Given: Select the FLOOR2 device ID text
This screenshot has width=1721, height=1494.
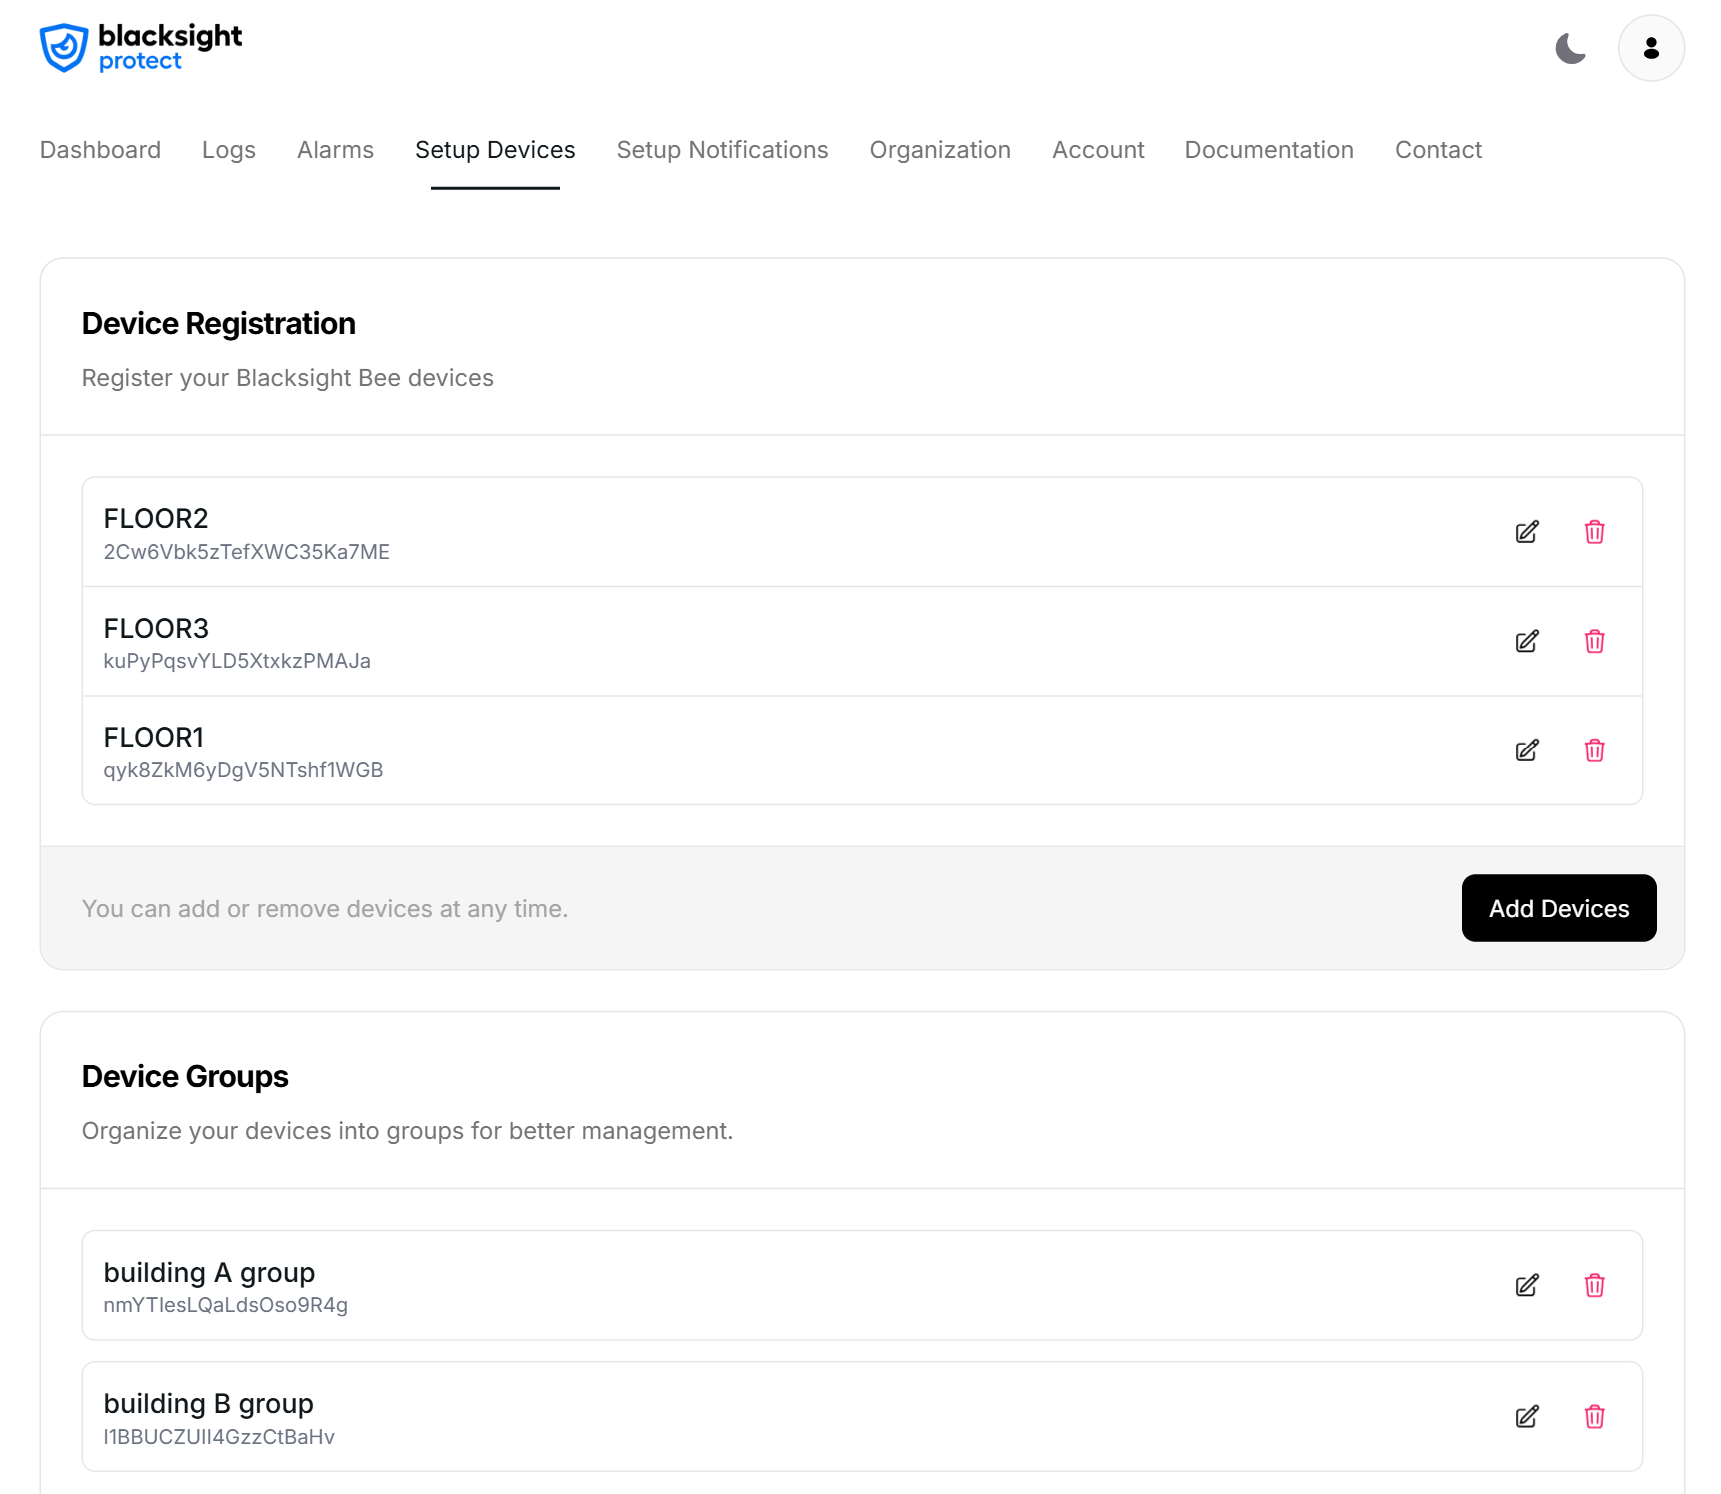Looking at the screenshot, I should (247, 552).
